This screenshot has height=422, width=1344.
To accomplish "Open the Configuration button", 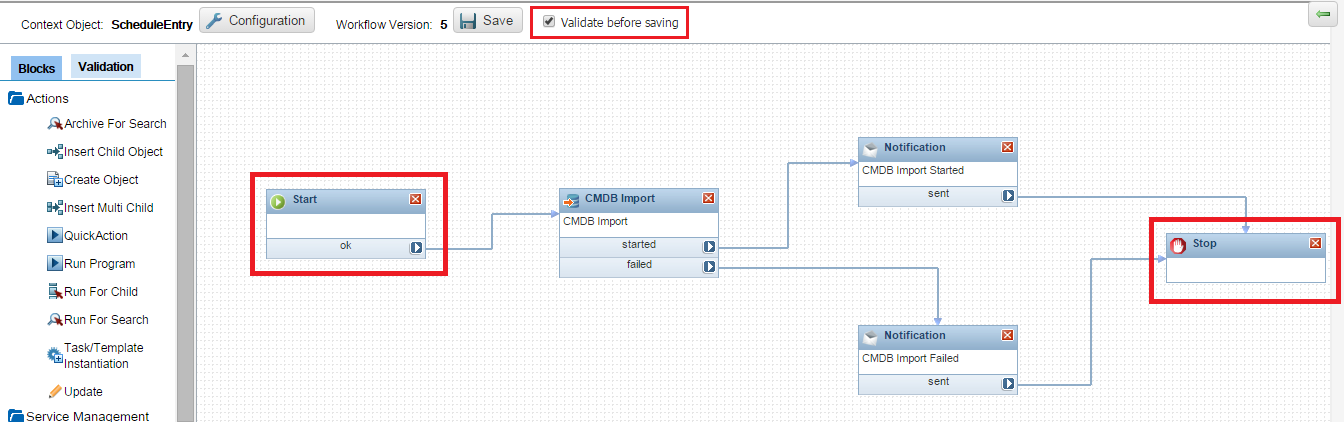I will pos(257,21).
